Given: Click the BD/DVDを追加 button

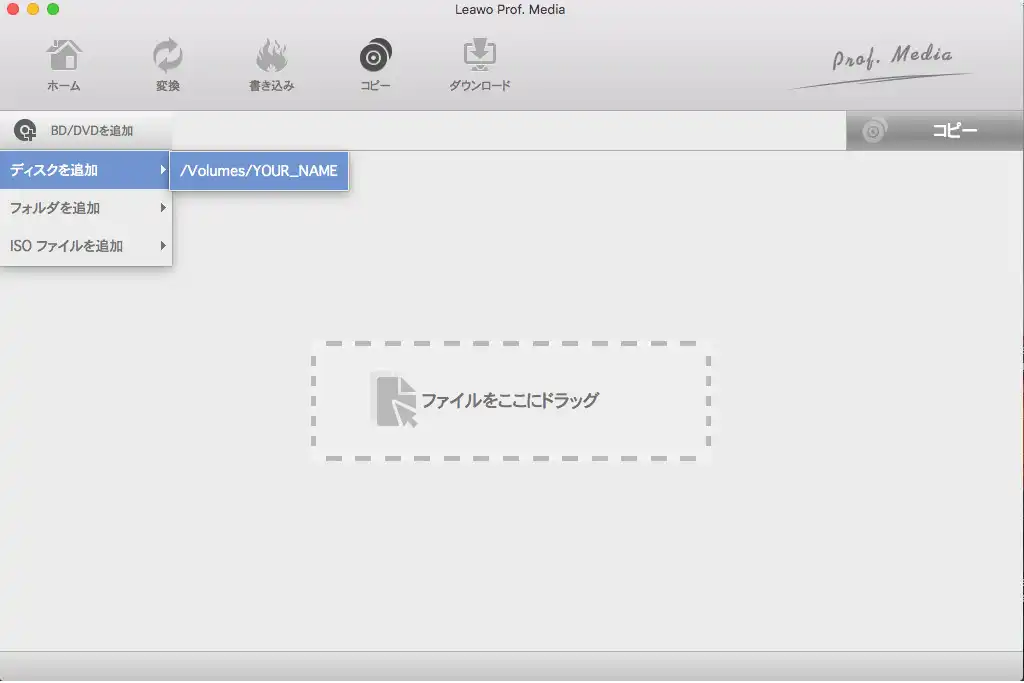Looking at the screenshot, I should coord(90,130).
